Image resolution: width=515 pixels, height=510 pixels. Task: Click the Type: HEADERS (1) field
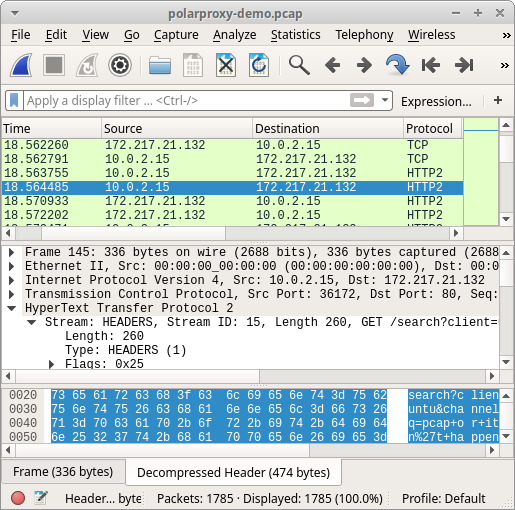(126, 350)
